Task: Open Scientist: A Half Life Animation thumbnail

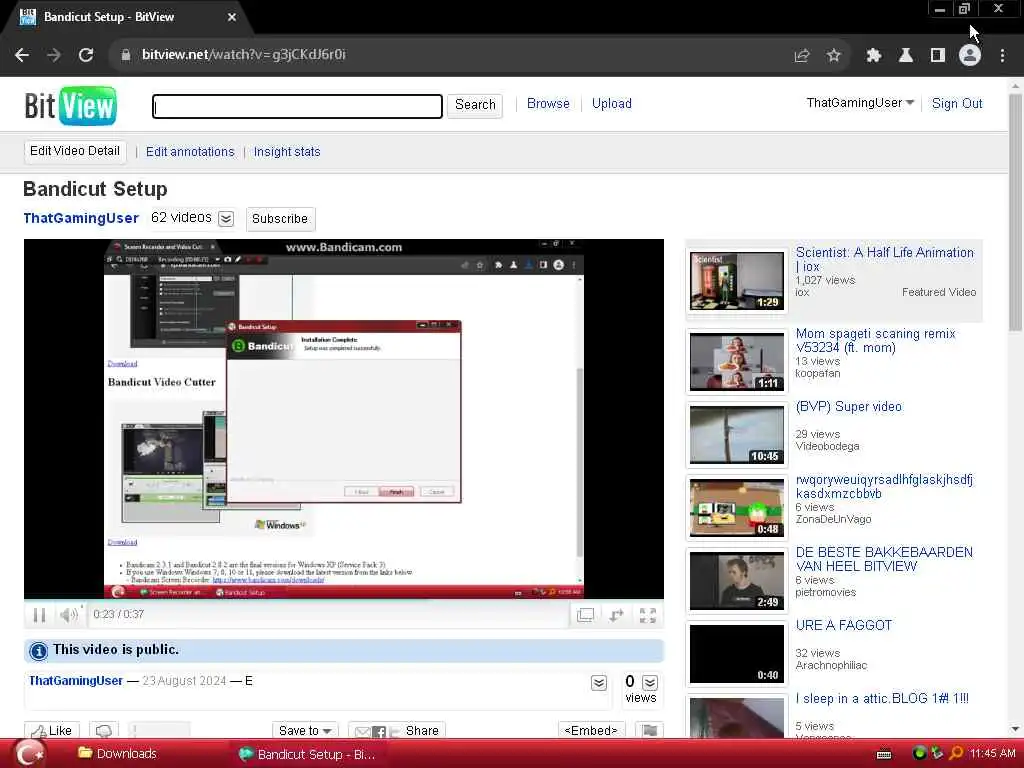Action: point(737,281)
